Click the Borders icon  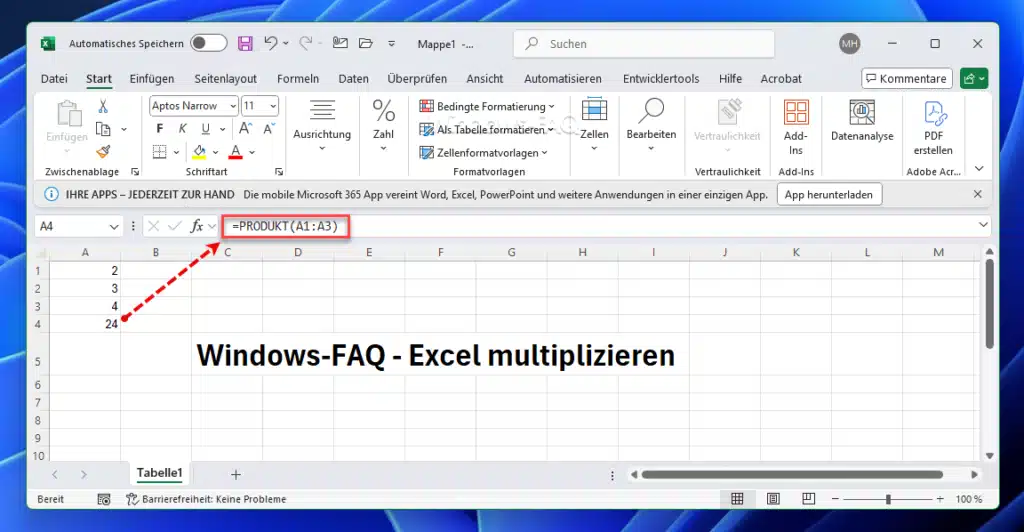point(159,152)
